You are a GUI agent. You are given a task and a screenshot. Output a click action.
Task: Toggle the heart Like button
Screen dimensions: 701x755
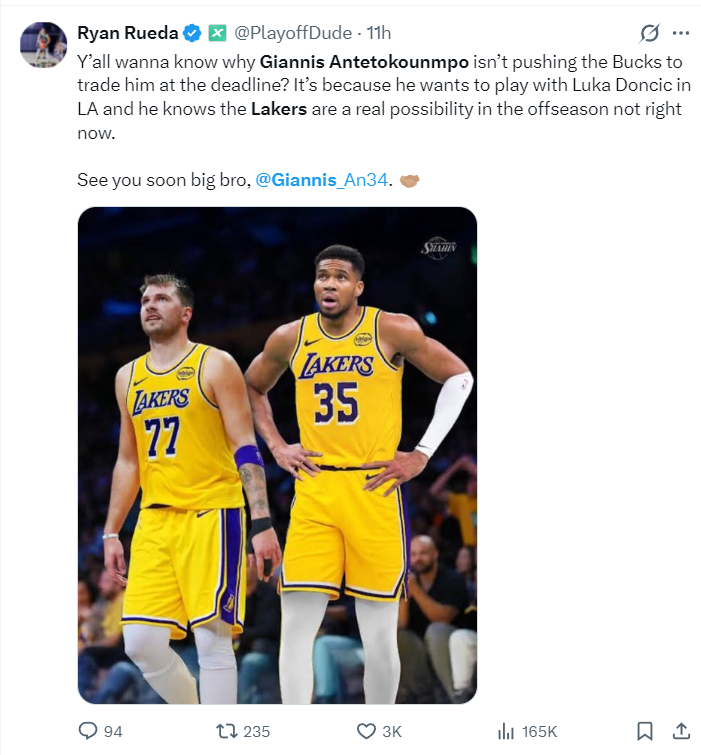(366, 731)
